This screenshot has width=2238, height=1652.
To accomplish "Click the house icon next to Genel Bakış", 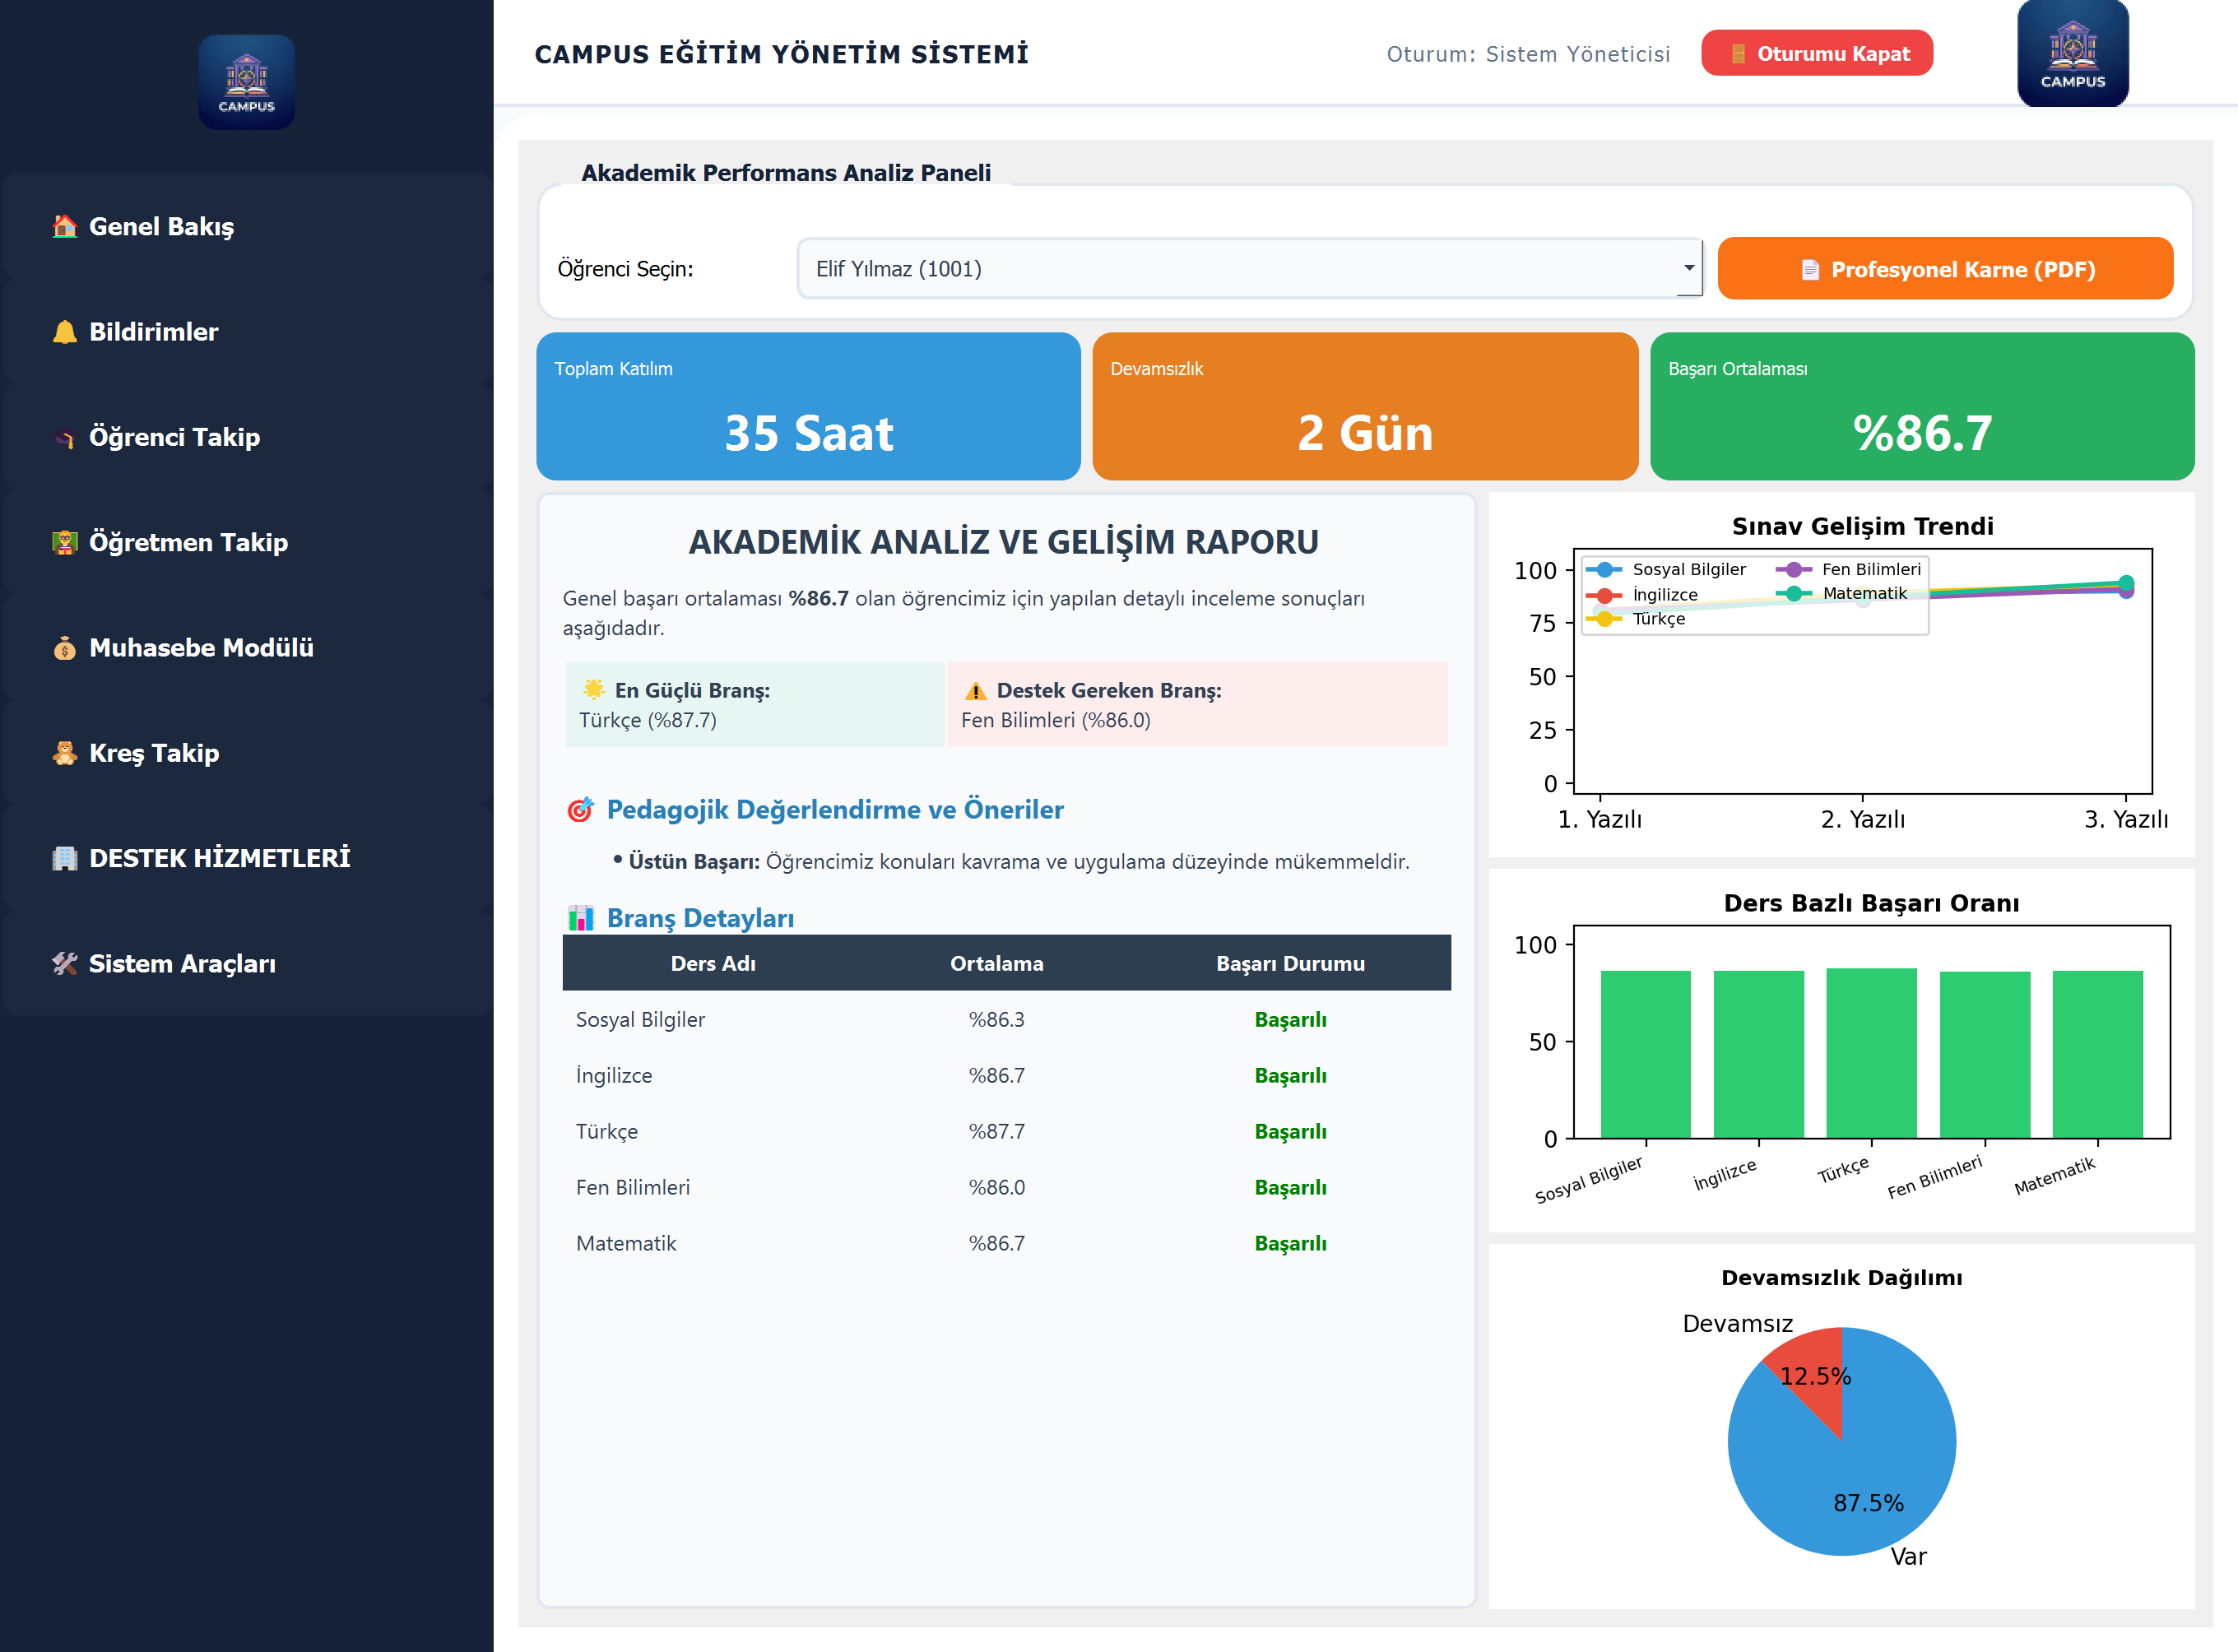I will click(65, 226).
